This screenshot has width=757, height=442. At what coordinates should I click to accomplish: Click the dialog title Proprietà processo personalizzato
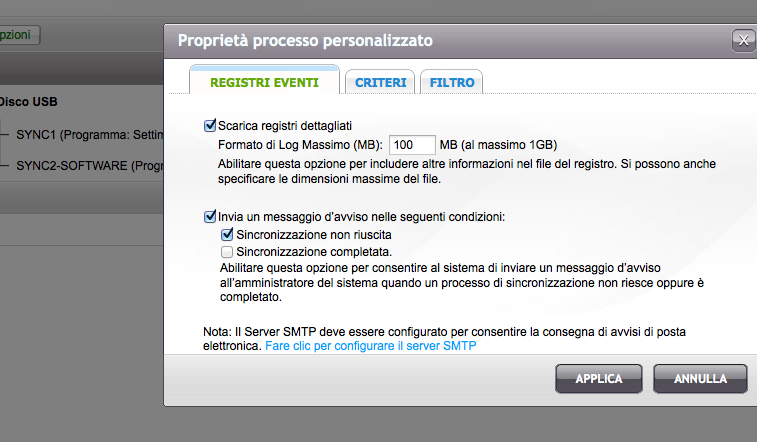point(305,41)
